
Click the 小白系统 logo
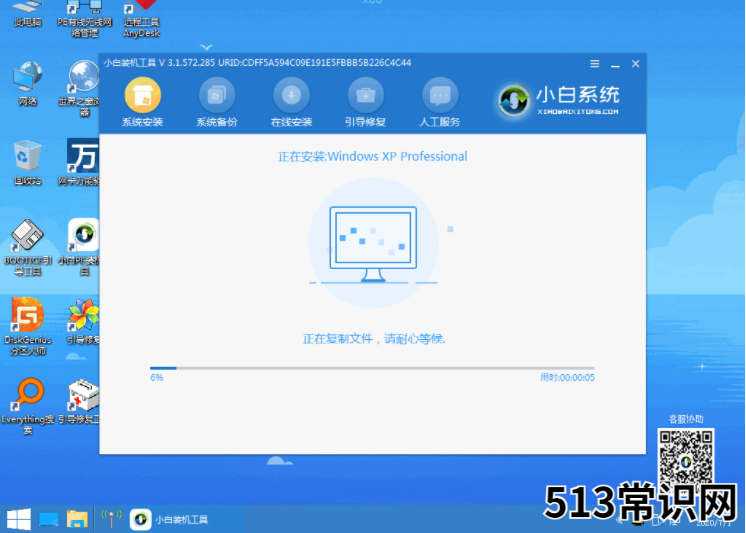pos(558,100)
